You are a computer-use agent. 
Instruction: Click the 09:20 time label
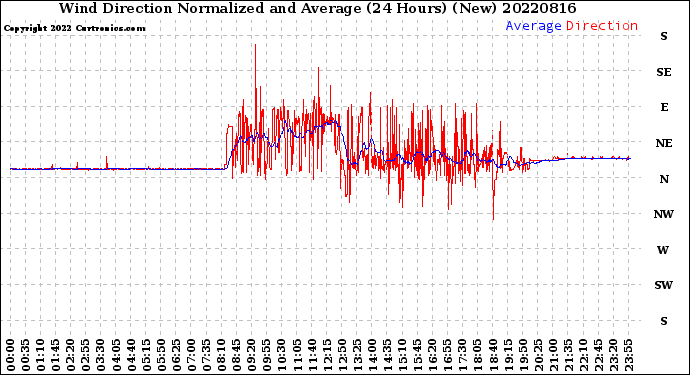pos(252,355)
